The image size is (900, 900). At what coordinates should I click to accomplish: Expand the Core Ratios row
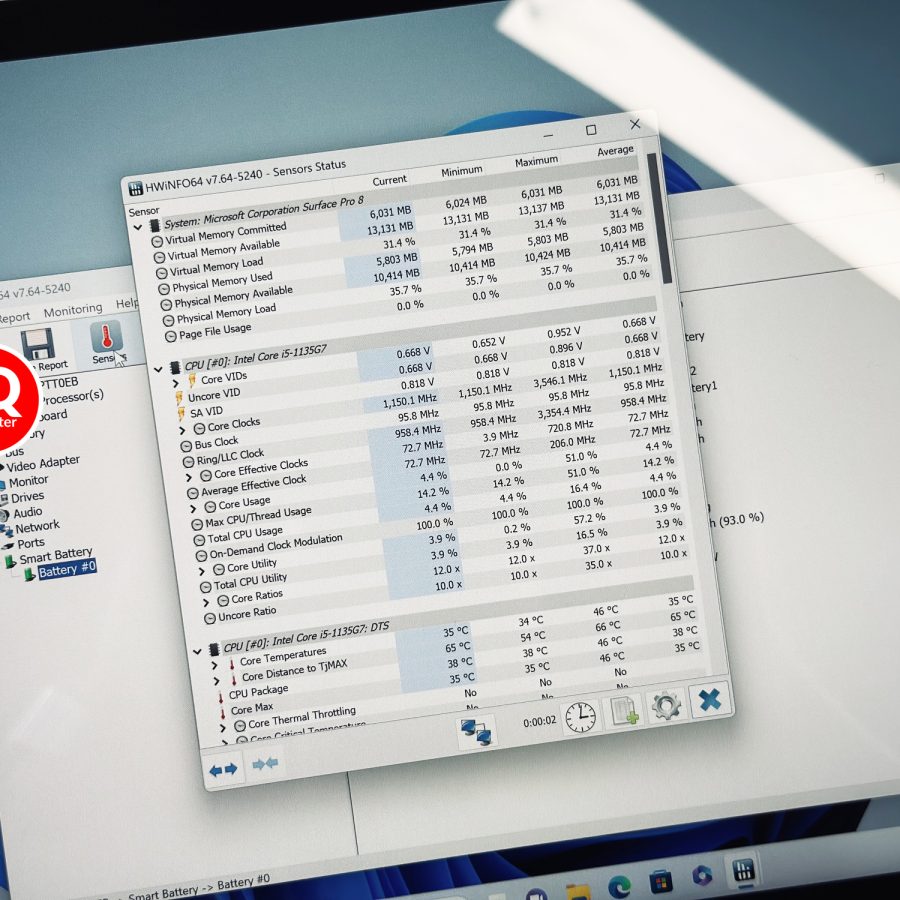[x=206, y=603]
